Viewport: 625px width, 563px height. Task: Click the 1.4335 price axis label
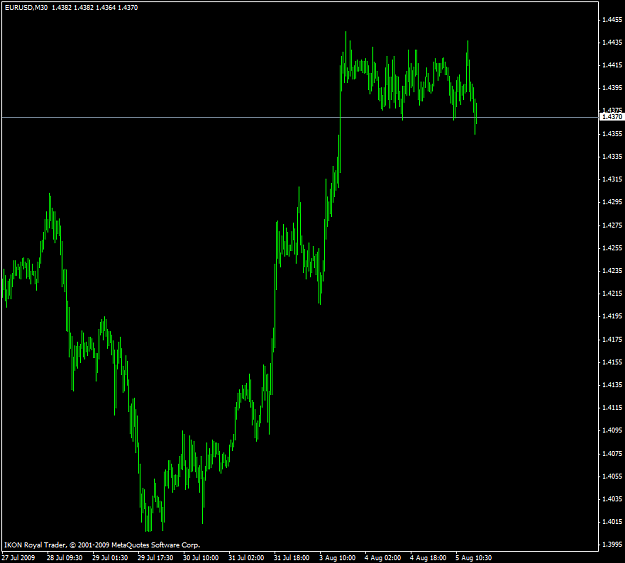pyautogui.click(x=612, y=156)
